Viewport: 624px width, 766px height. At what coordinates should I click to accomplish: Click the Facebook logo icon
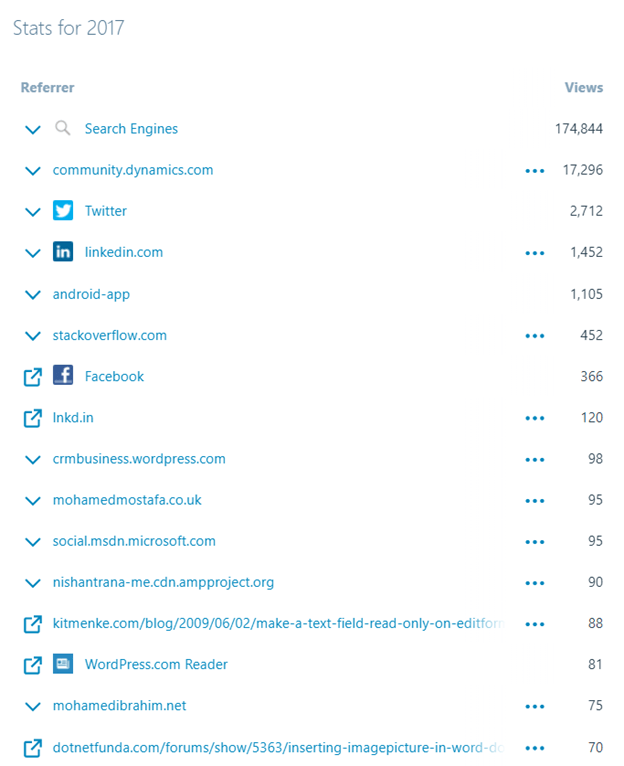click(63, 376)
